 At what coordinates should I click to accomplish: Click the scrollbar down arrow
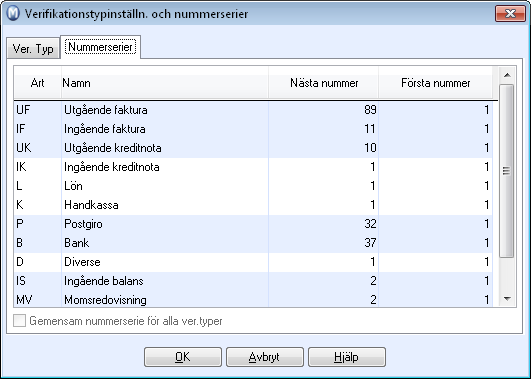click(507, 298)
